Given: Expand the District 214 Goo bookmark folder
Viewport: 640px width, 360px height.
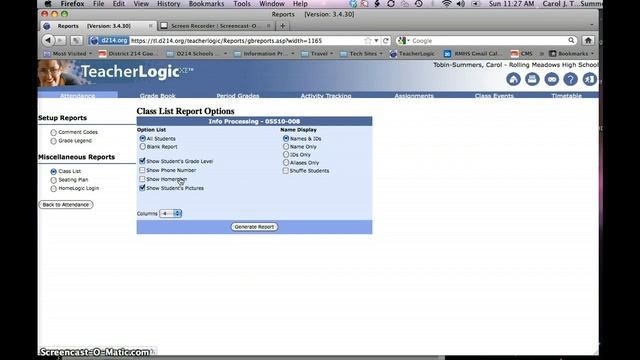Looking at the screenshot, I should pyautogui.click(x=127, y=53).
